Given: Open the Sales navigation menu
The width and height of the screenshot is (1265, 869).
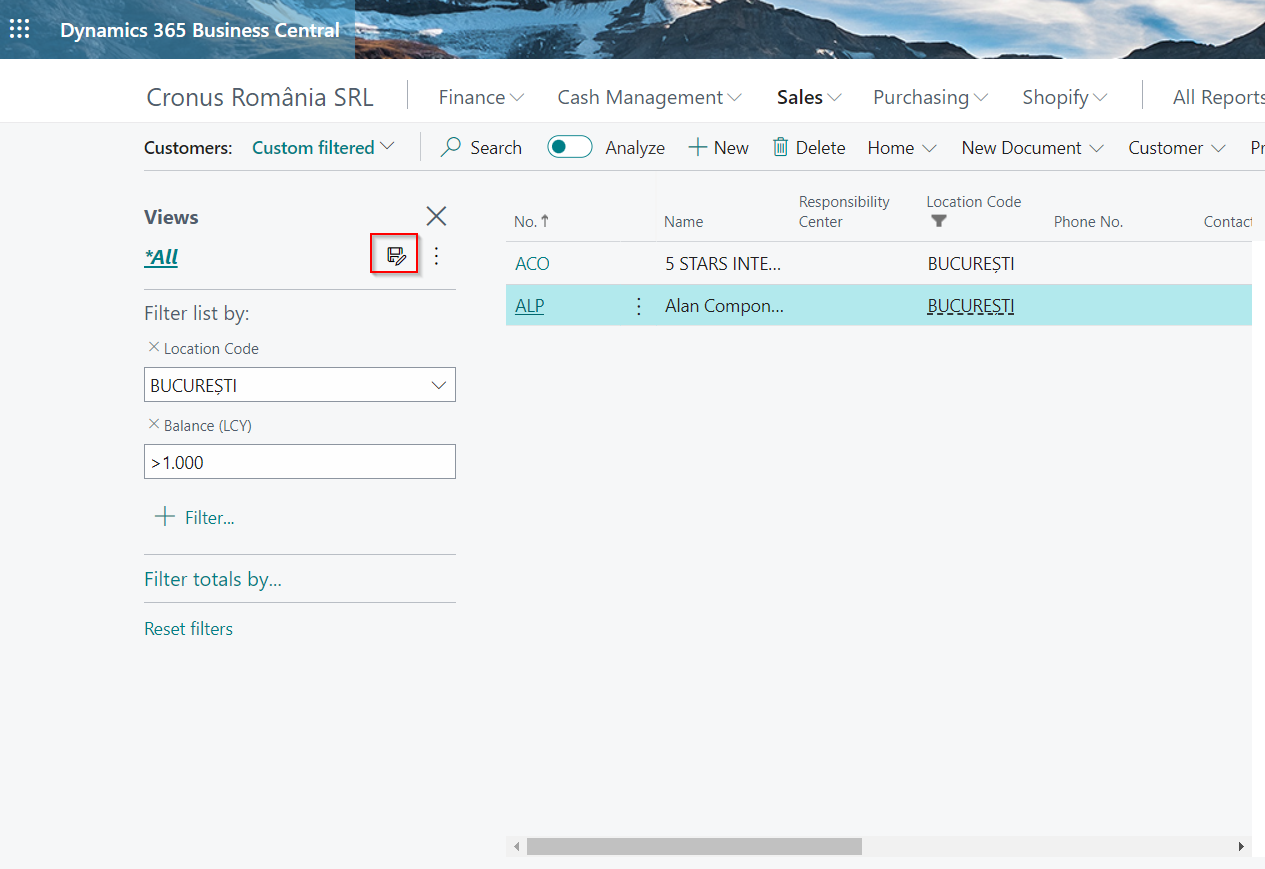Looking at the screenshot, I should click(x=809, y=97).
